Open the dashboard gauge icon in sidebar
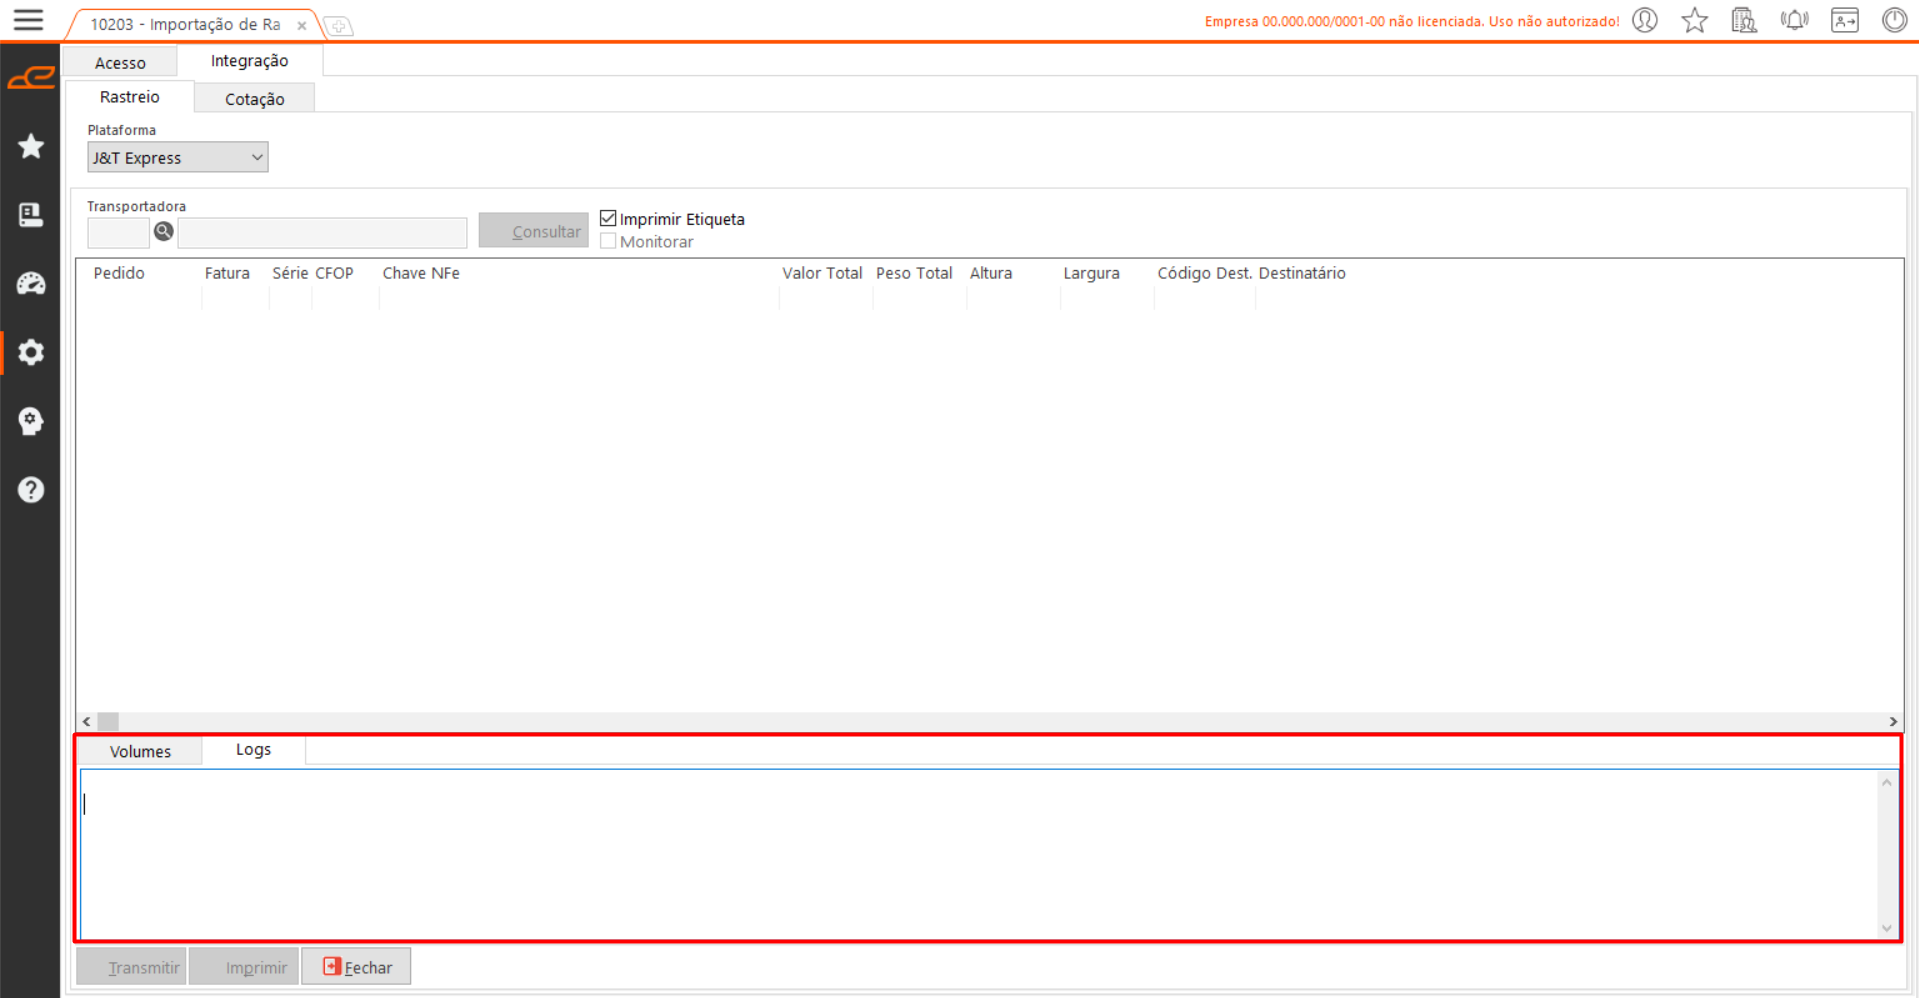The width and height of the screenshot is (1919, 998). point(31,284)
